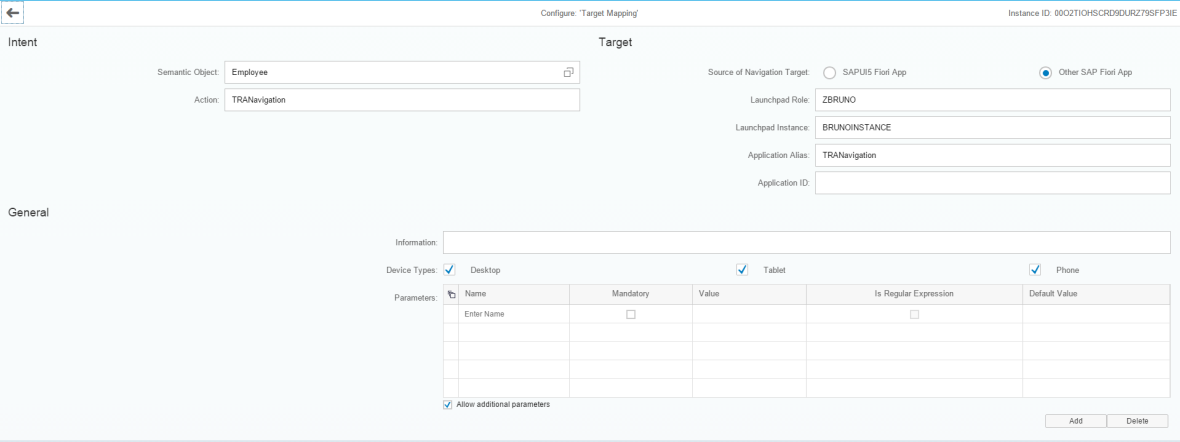Screen dimensions: 1180x442
Task: Uncheck the Desktop device type
Action: tap(450, 270)
